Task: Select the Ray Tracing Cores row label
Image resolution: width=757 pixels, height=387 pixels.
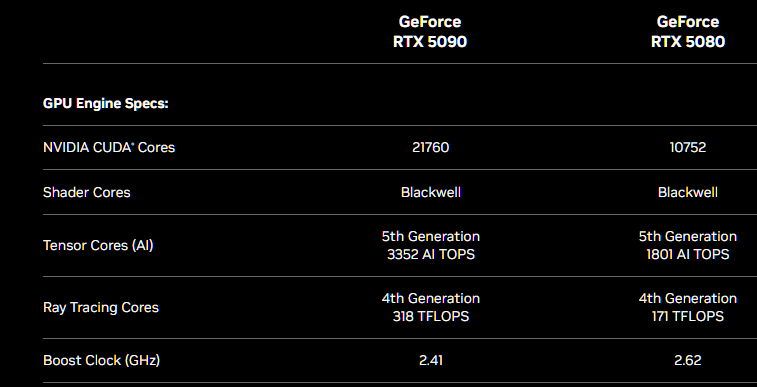Action: click(x=101, y=307)
